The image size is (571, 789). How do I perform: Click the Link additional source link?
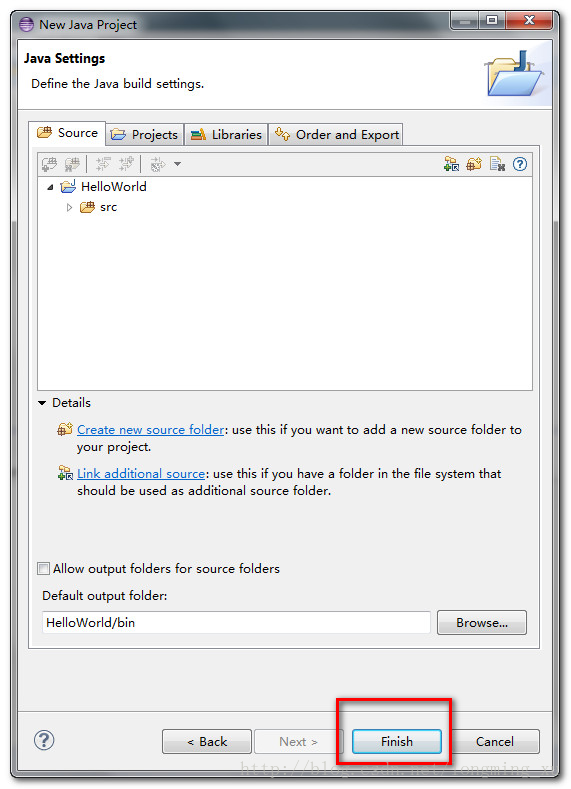click(141, 474)
